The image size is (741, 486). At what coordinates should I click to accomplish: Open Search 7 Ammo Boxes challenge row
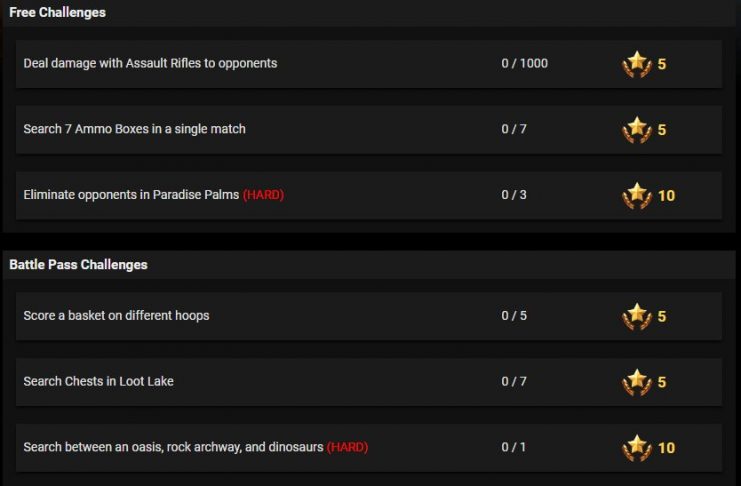point(369,130)
